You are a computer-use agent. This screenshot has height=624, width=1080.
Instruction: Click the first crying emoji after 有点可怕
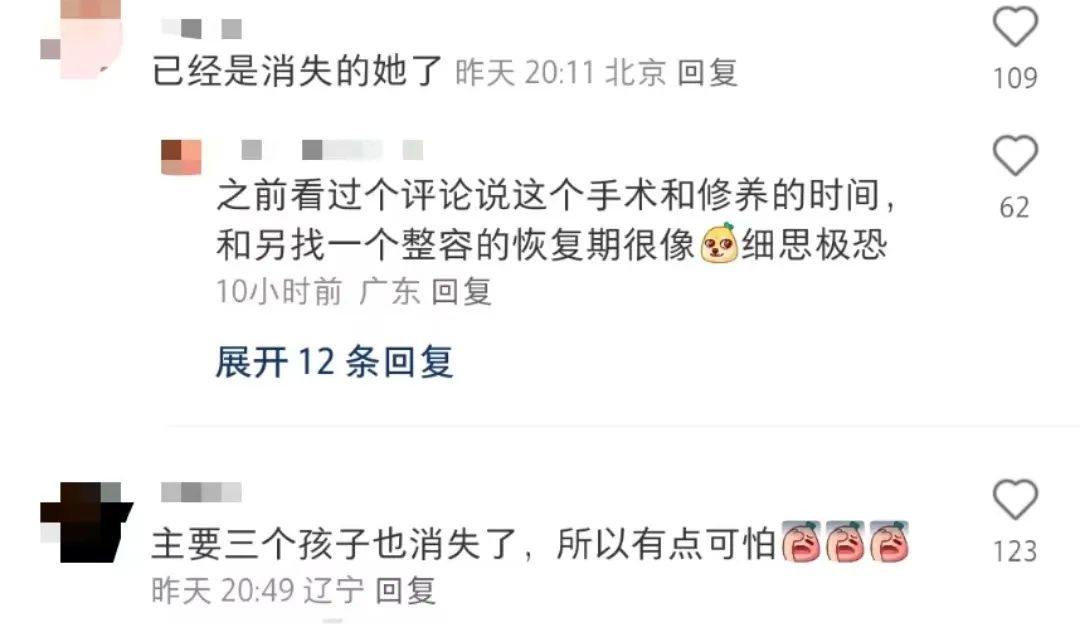801,542
